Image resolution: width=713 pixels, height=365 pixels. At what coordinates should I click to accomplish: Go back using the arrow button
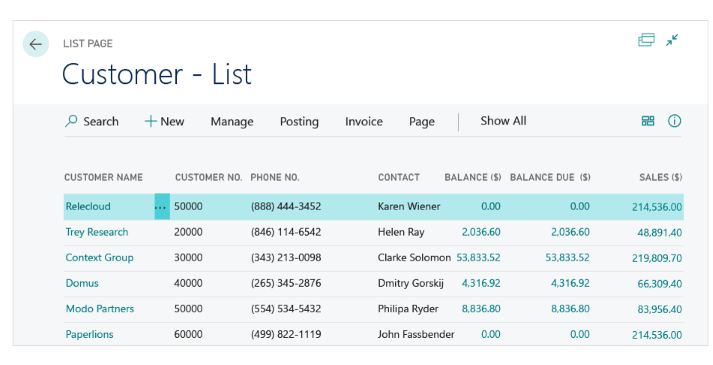click(x=35, y=44)
